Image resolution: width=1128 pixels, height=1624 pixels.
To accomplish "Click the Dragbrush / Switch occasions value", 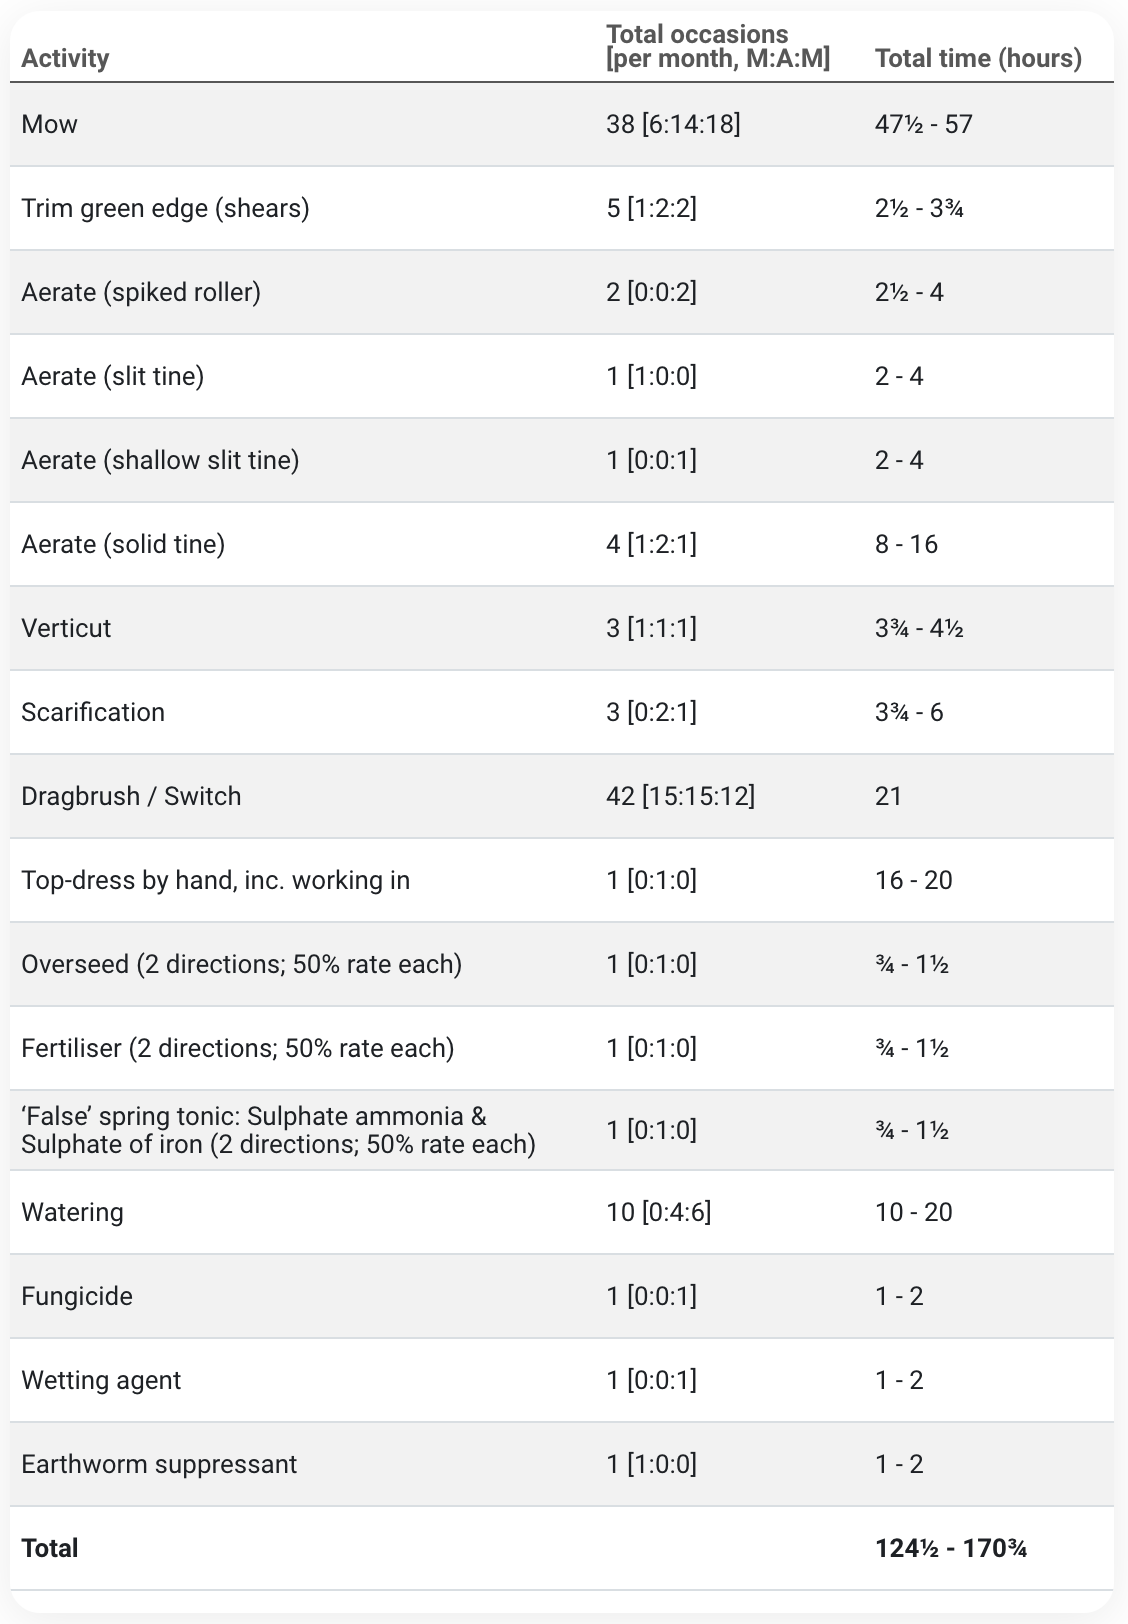I will tap(680, 796).
